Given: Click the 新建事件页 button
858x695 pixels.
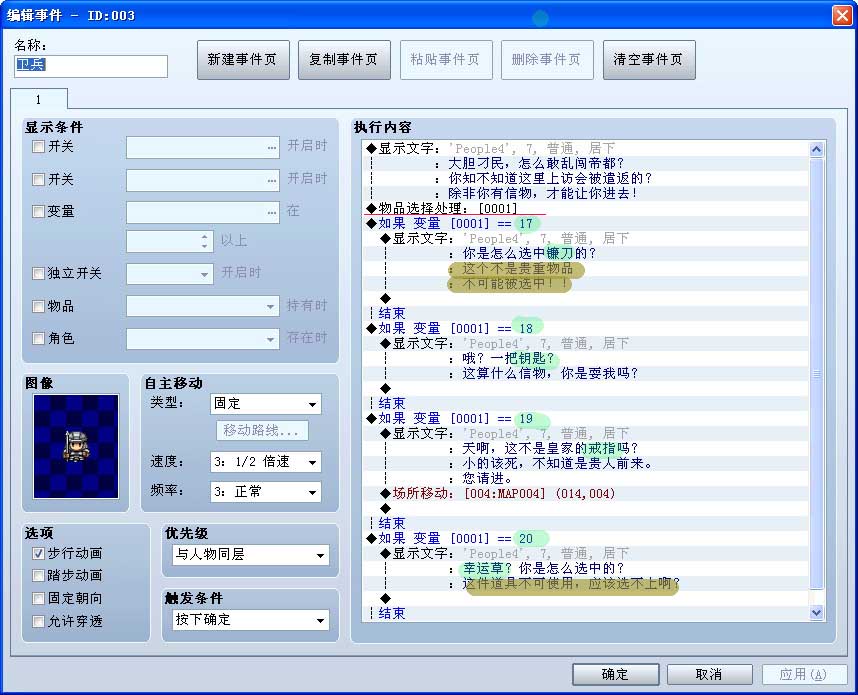Looking at the screenshot, I should click(x=242, y=60).
